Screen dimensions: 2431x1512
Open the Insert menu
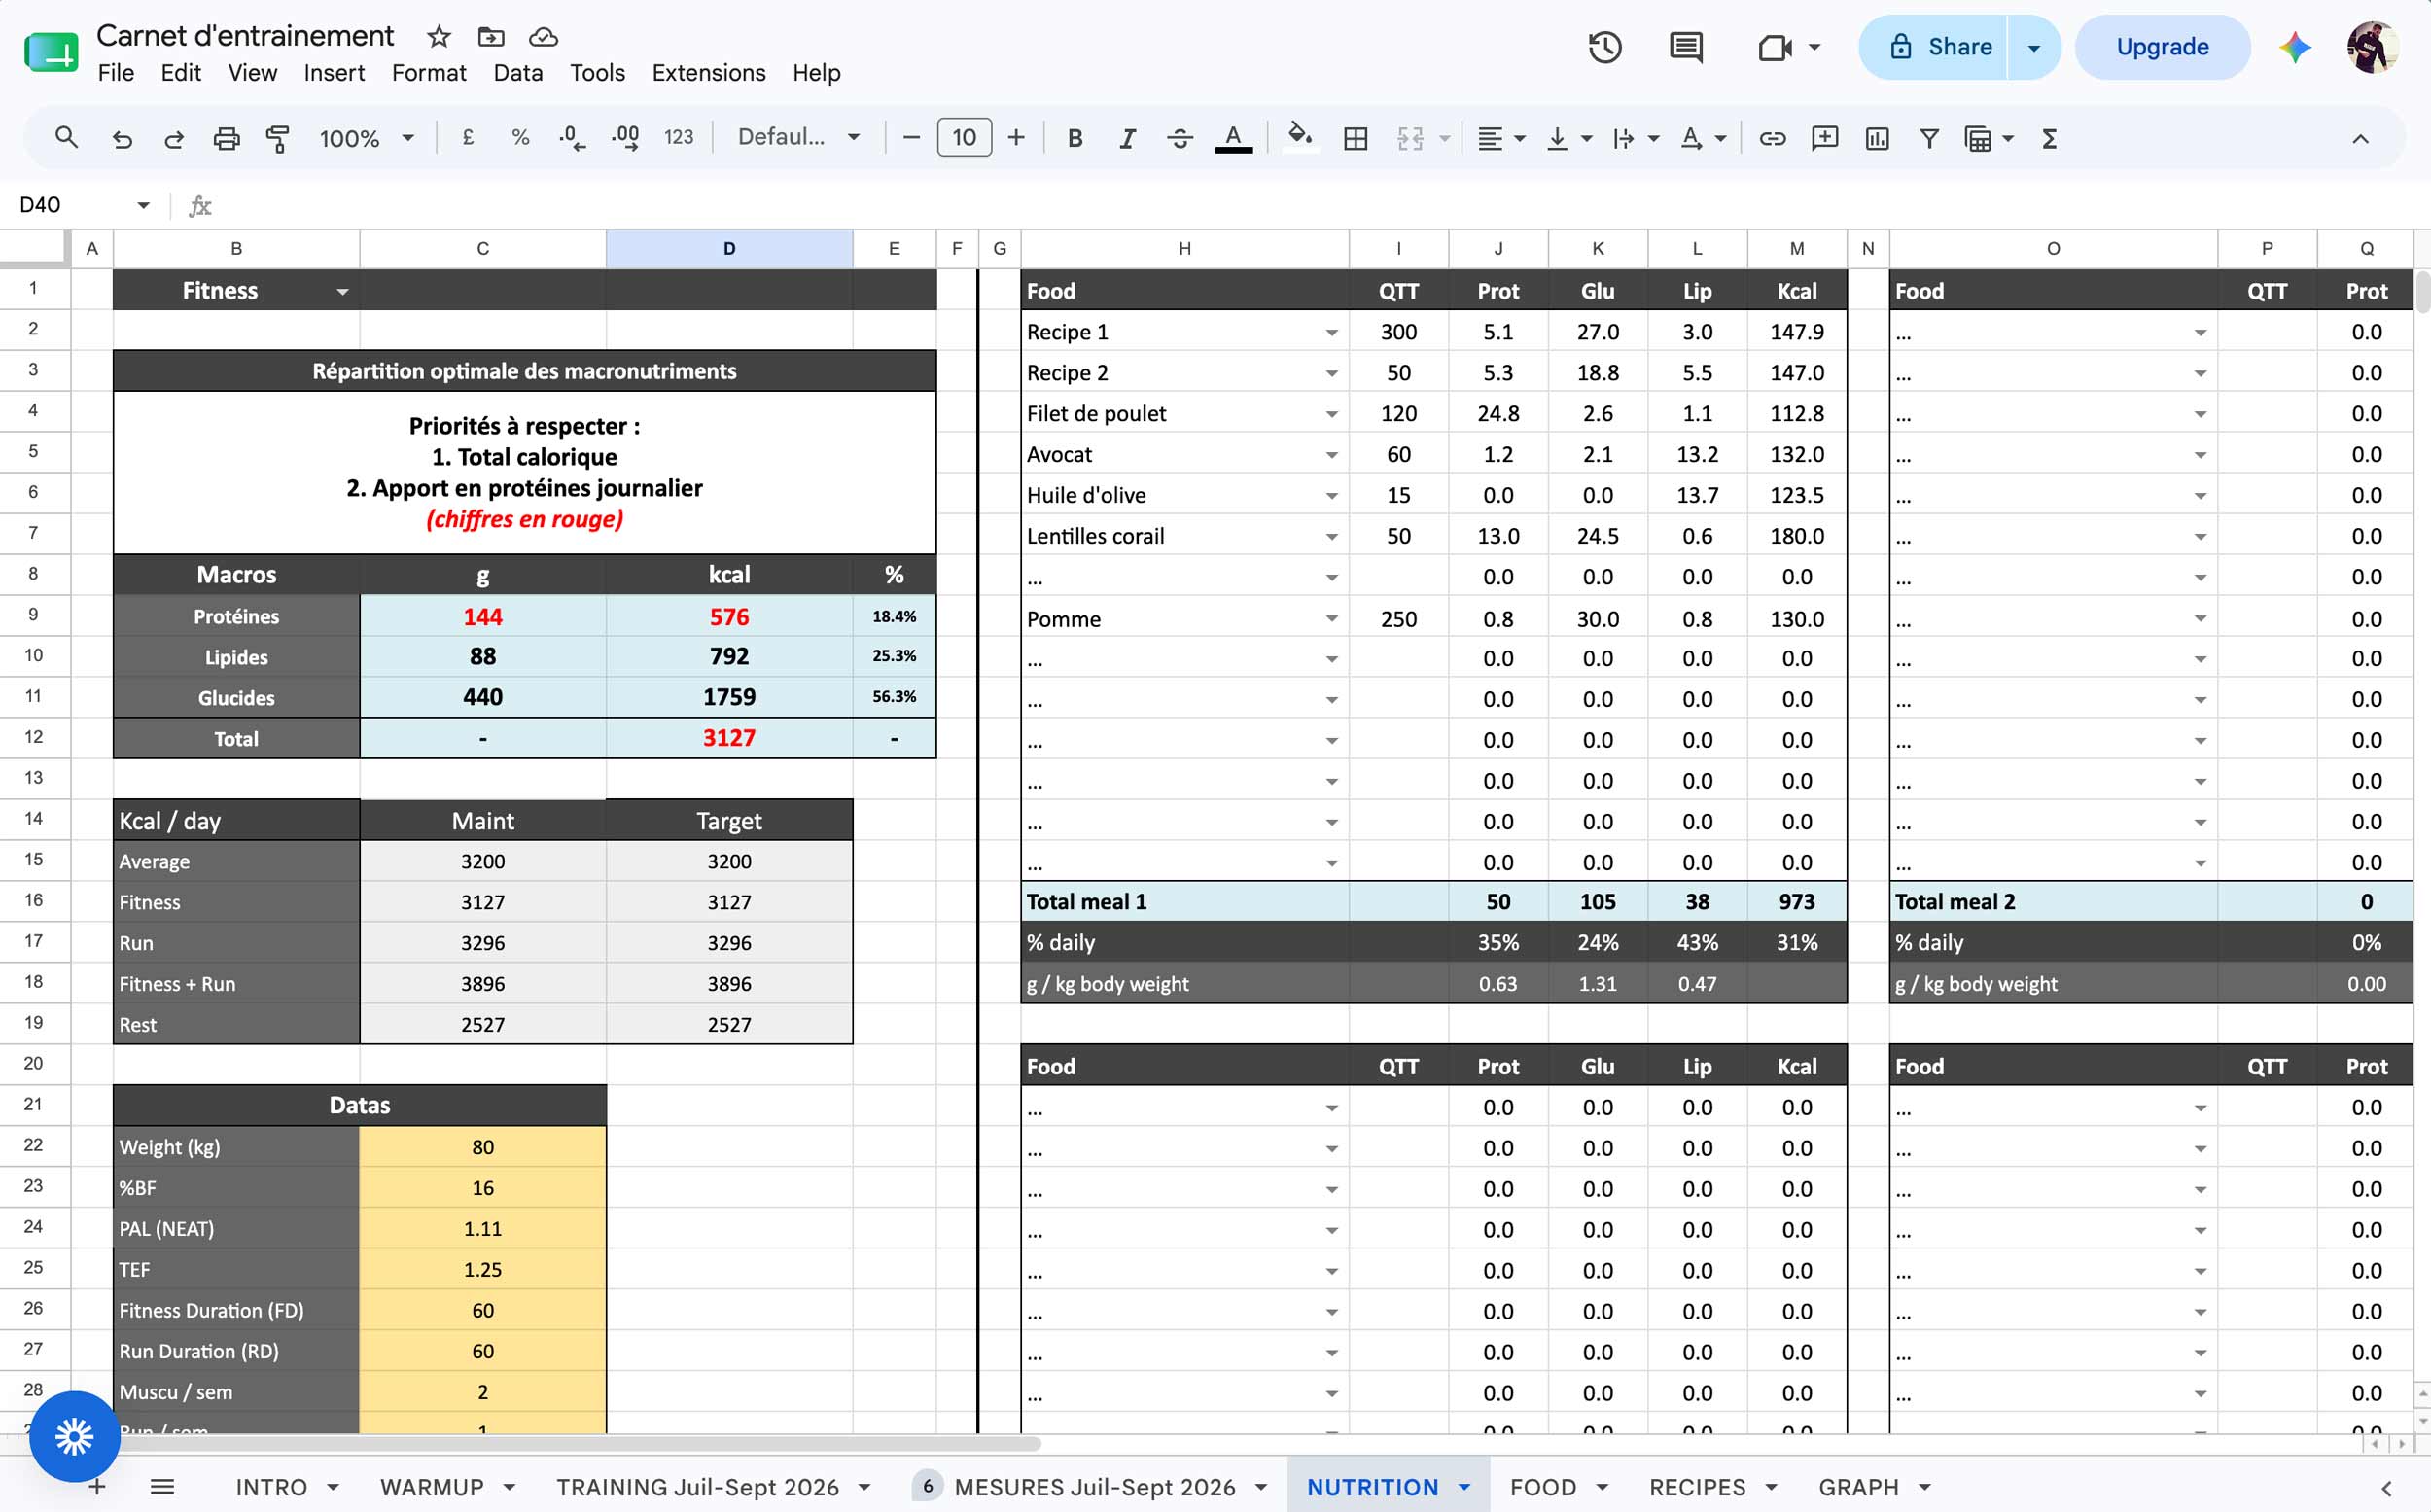(x=334, y=73)
